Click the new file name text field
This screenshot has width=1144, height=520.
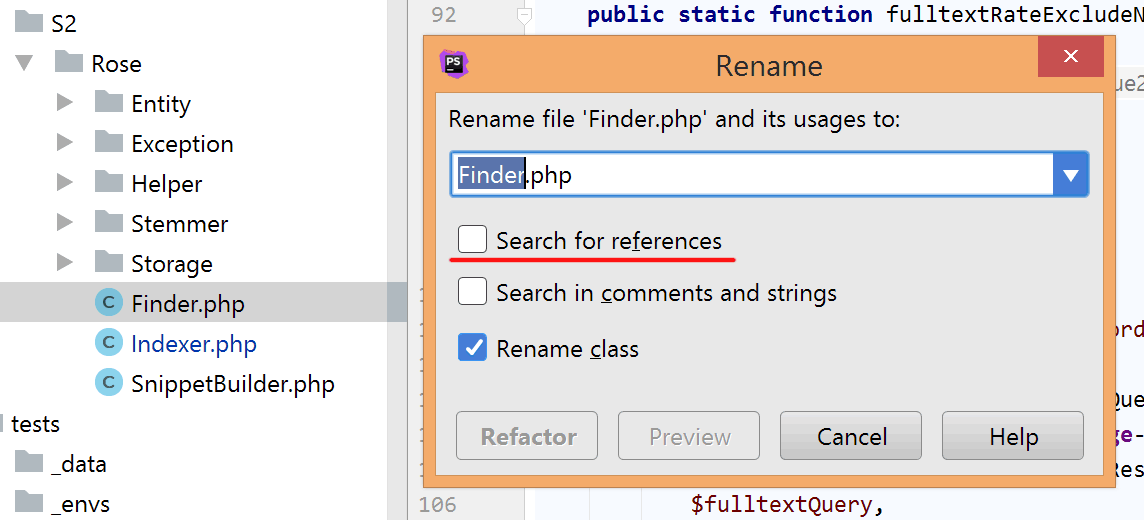(x=750, y=175)
